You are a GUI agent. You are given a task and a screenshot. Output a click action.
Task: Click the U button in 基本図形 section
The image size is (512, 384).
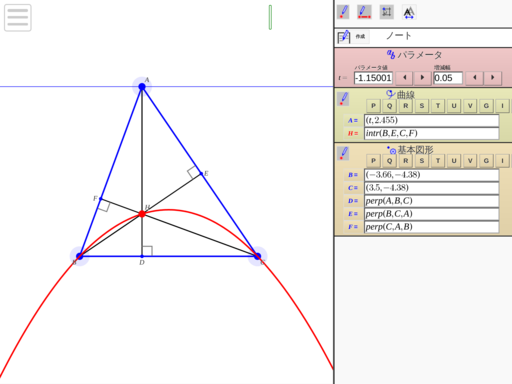point(454,161)
